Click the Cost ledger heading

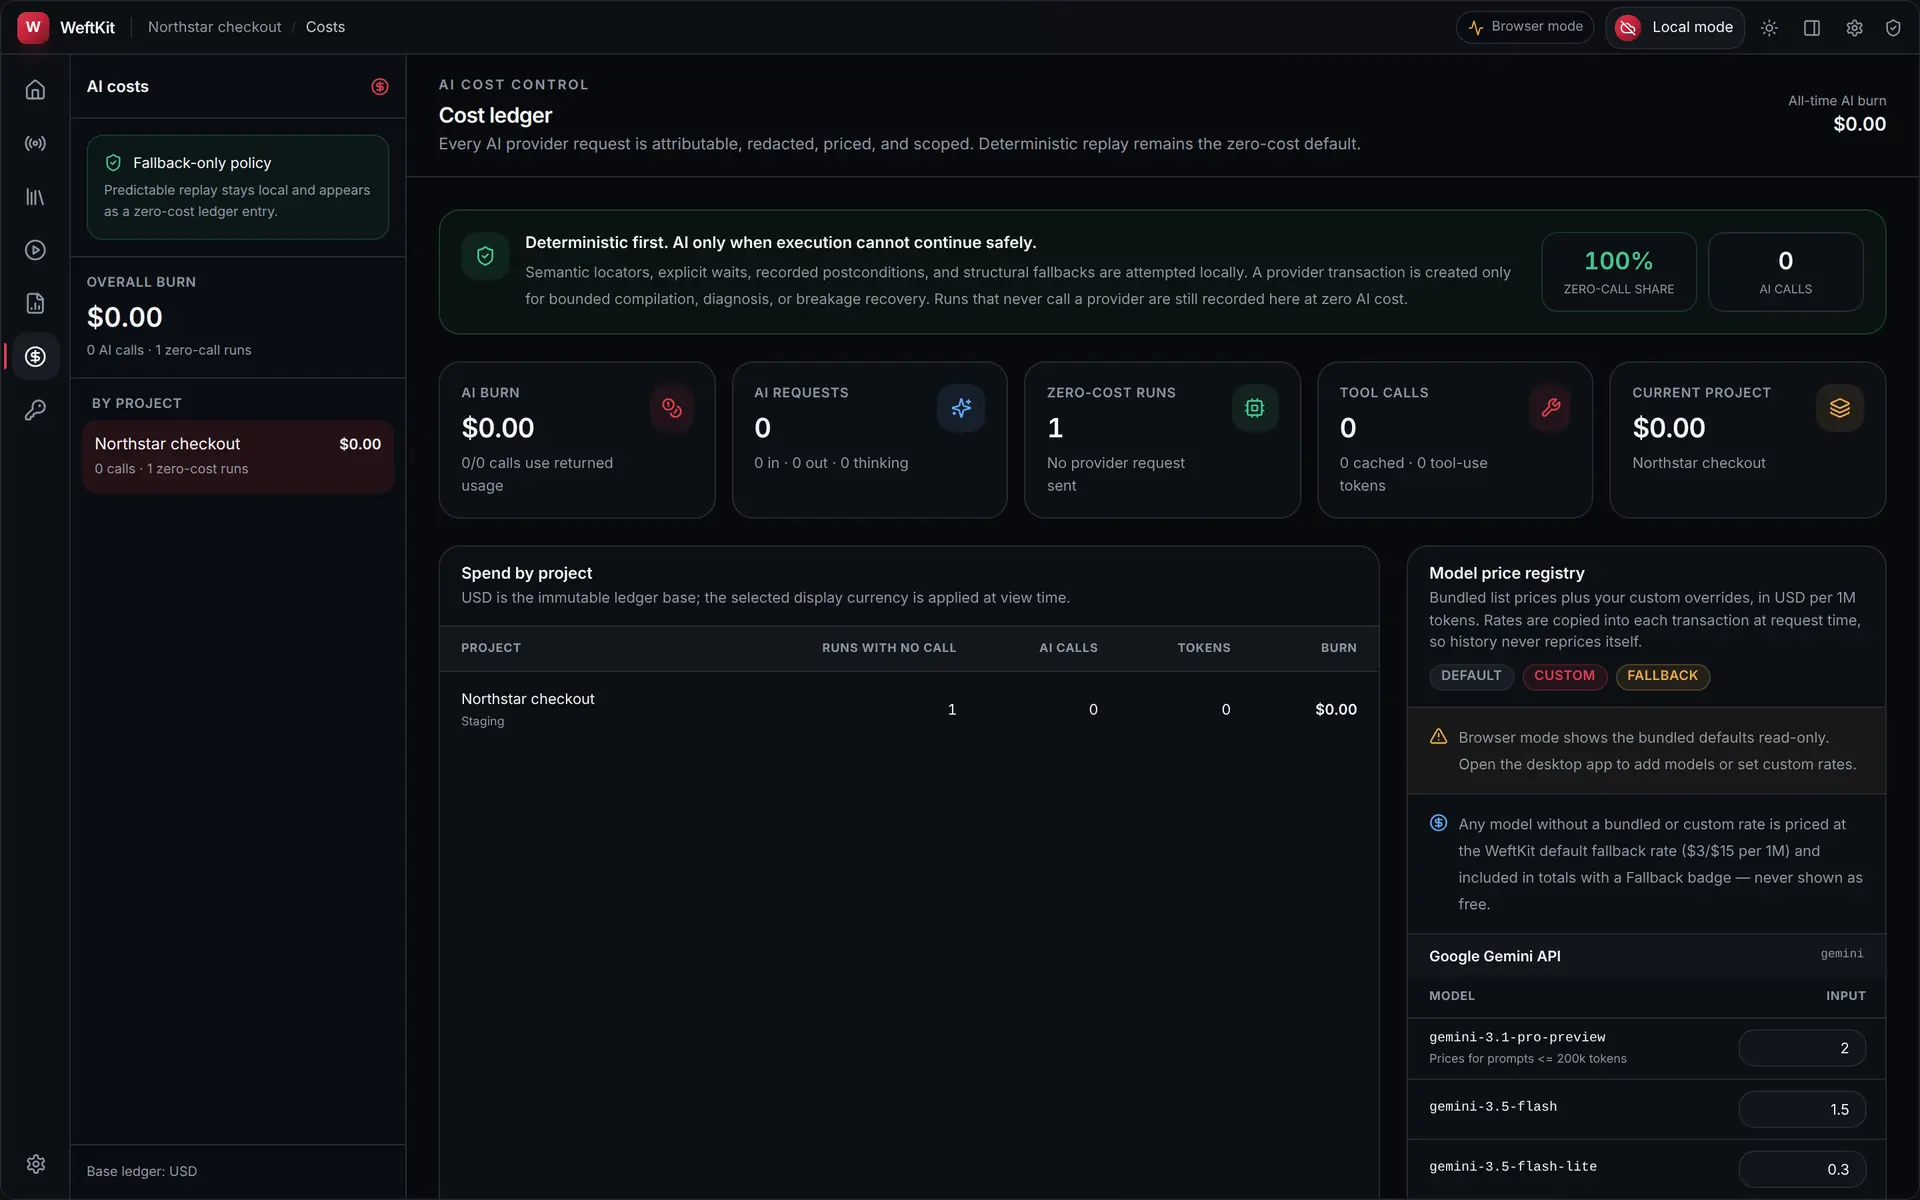click(495, 115)
